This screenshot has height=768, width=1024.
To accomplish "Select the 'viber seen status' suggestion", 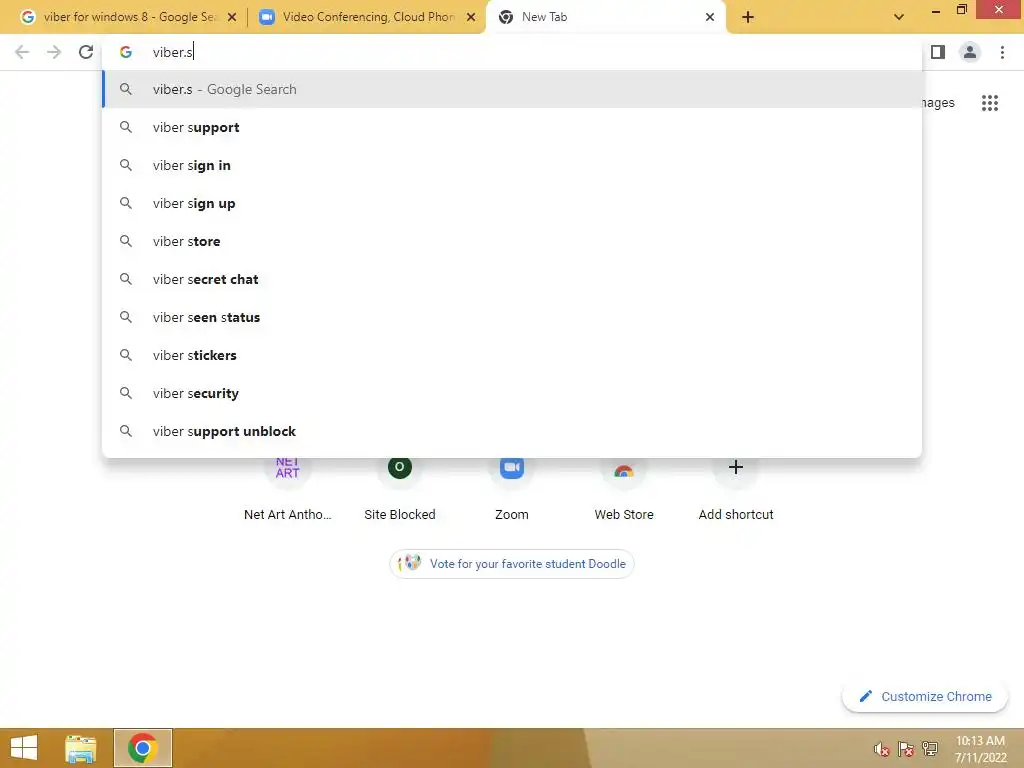I will [512, 317].
